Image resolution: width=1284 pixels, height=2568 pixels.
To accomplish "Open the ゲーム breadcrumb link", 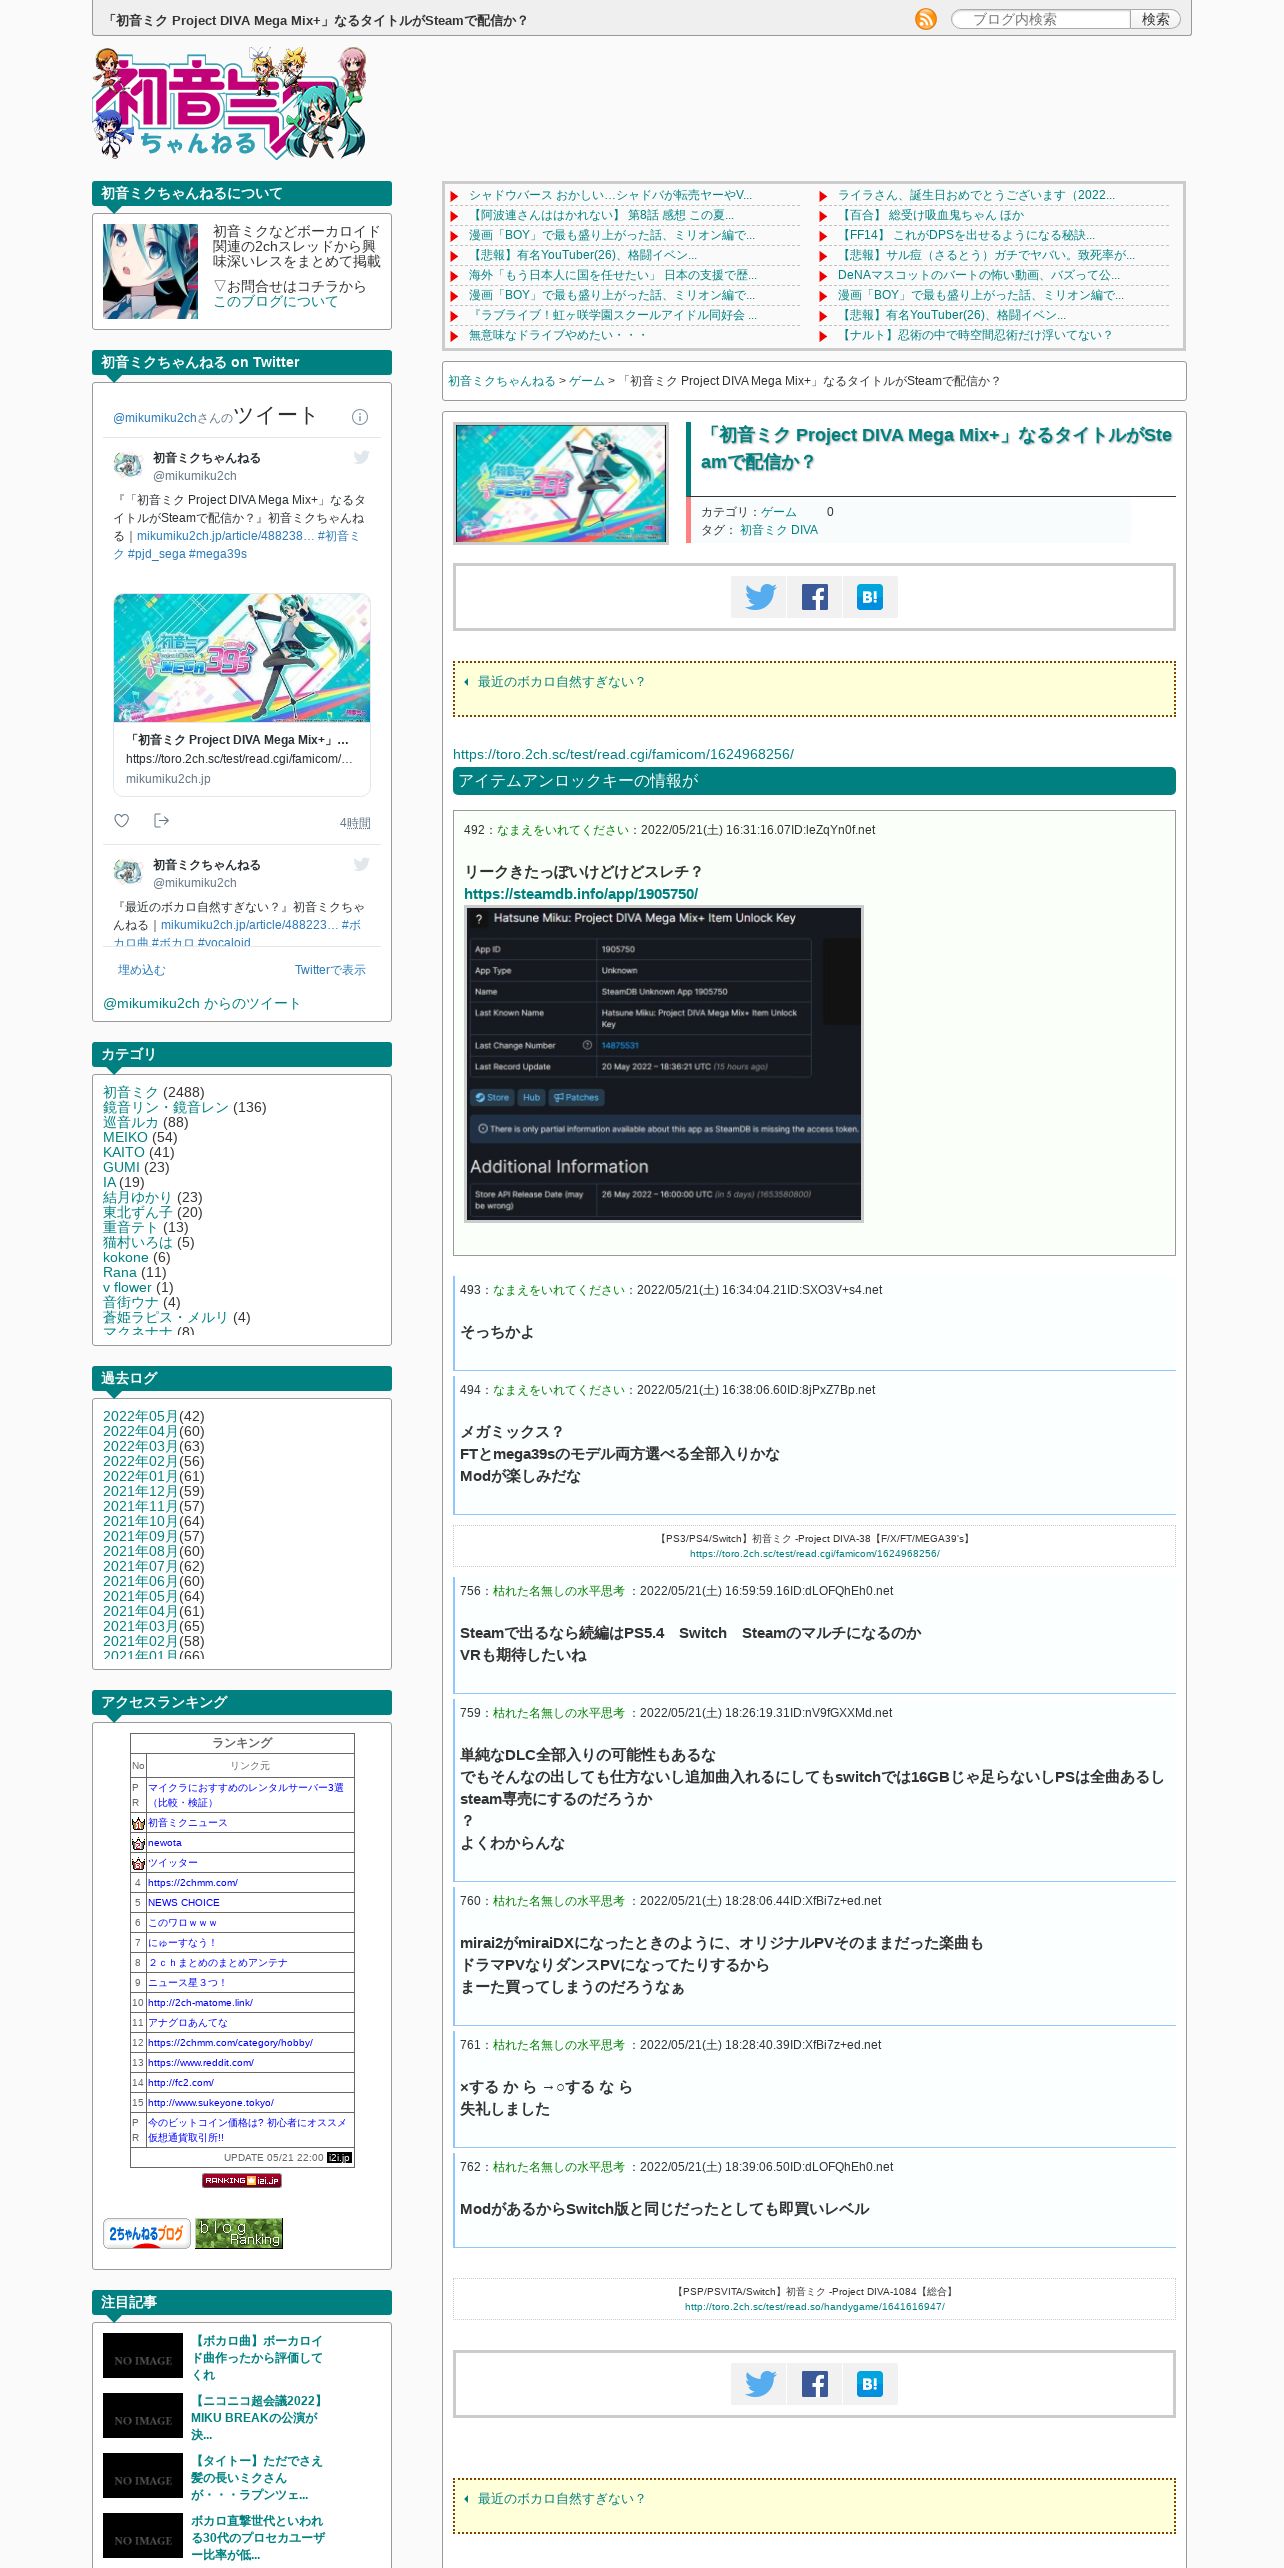I will (x=587, y=381).
